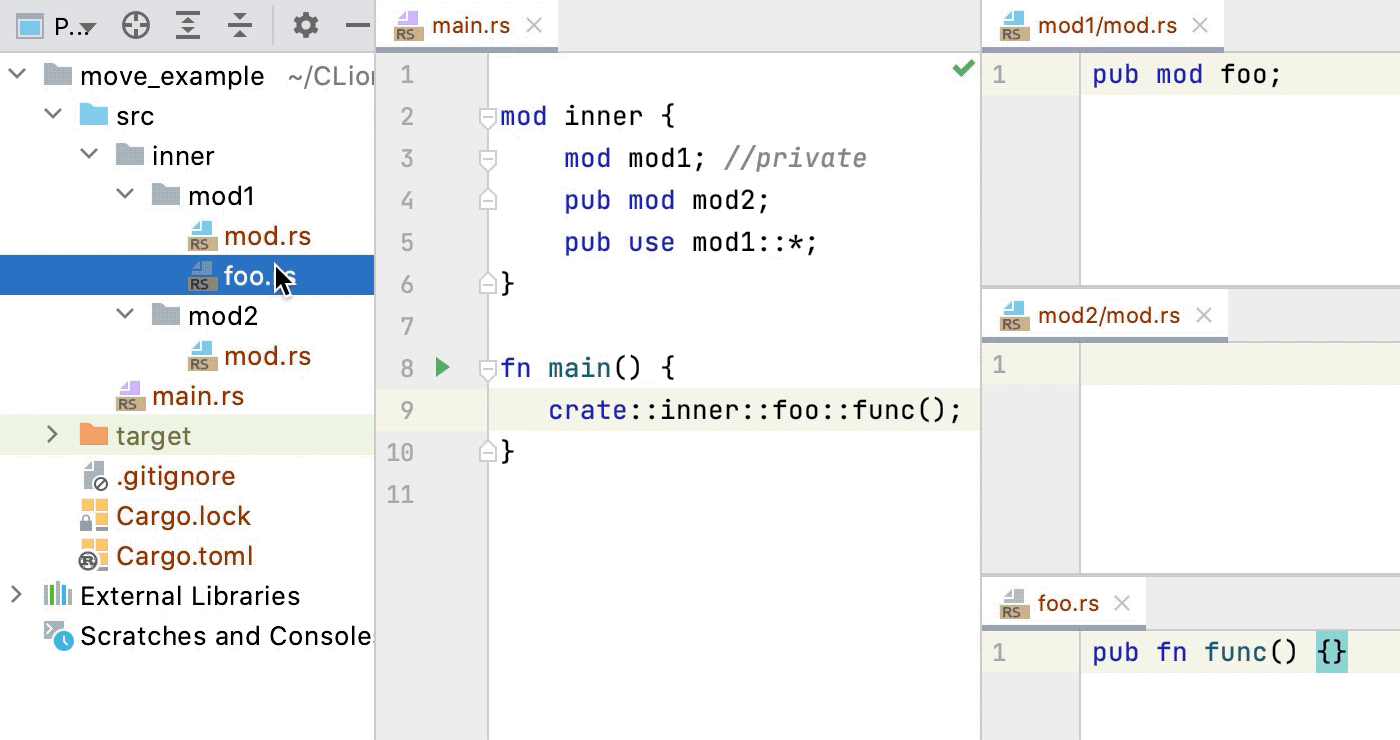Screen dimensions: 1400x740
Task: Click the Cargo.toml file icon
Action: 92,556
